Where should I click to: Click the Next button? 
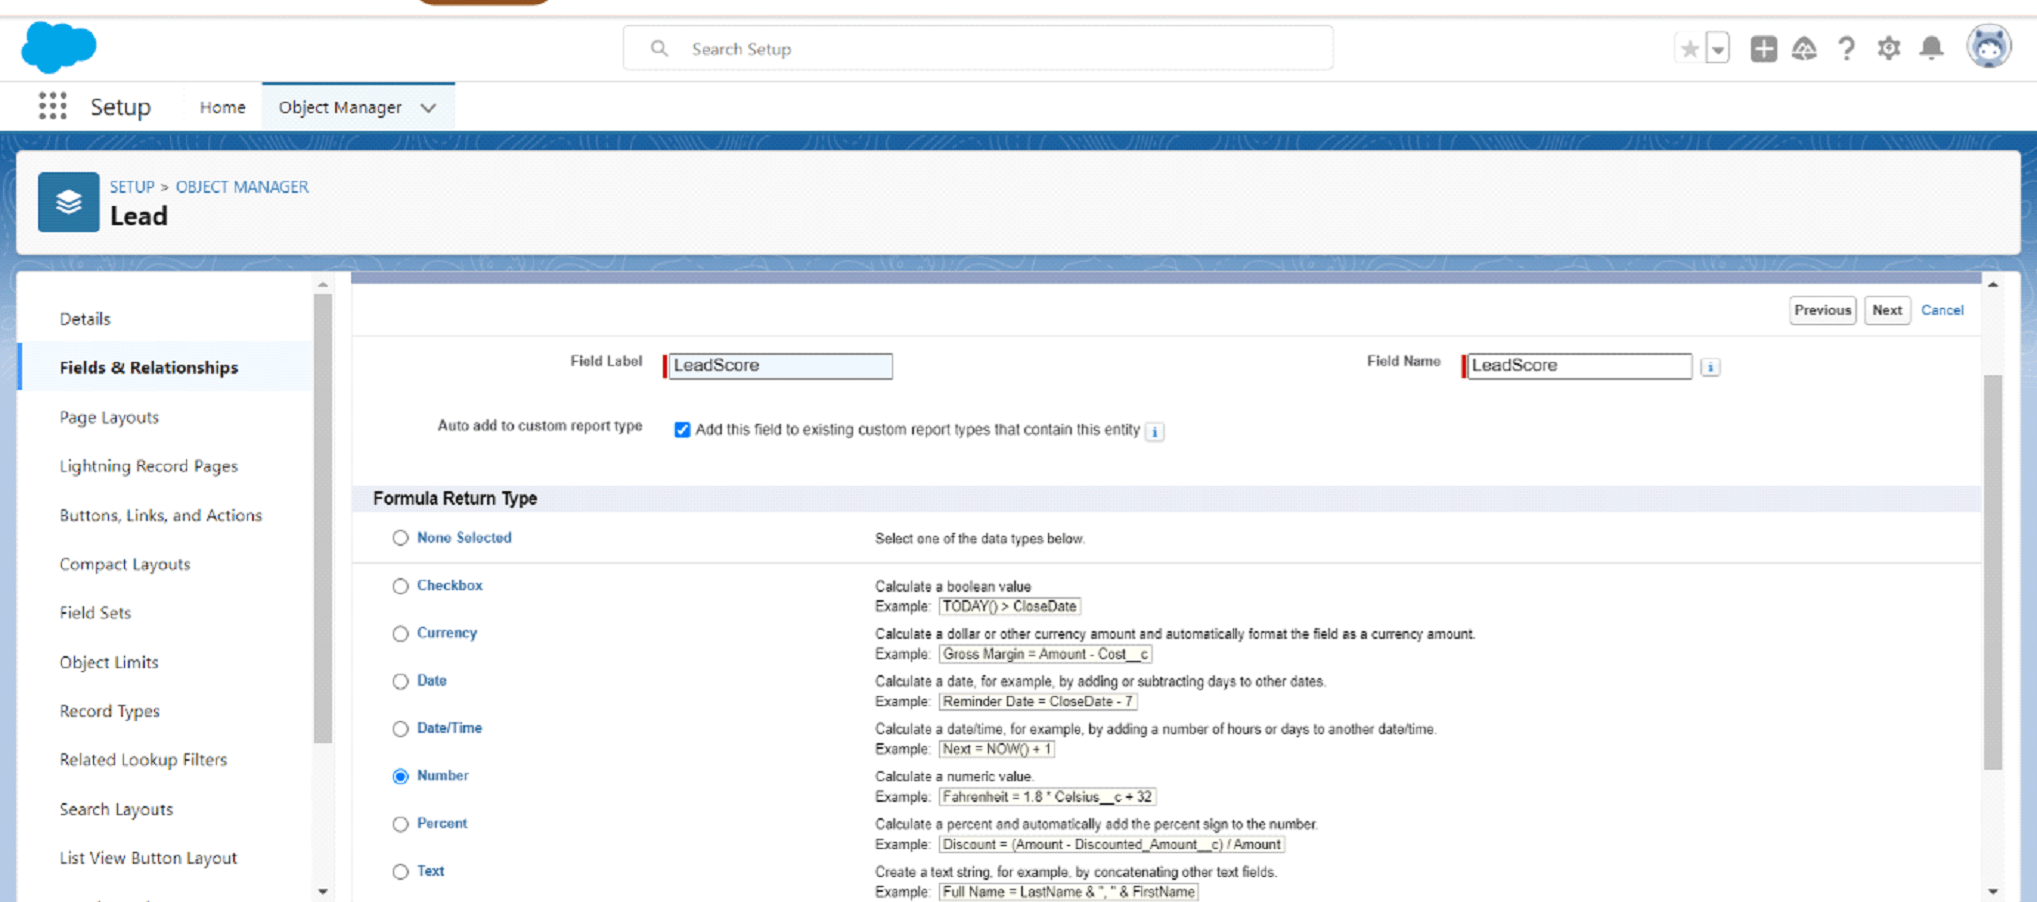coord(1886,310)
